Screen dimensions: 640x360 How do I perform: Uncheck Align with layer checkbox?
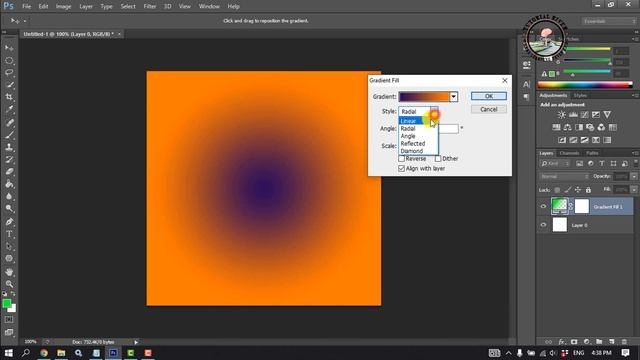[402, 168]
